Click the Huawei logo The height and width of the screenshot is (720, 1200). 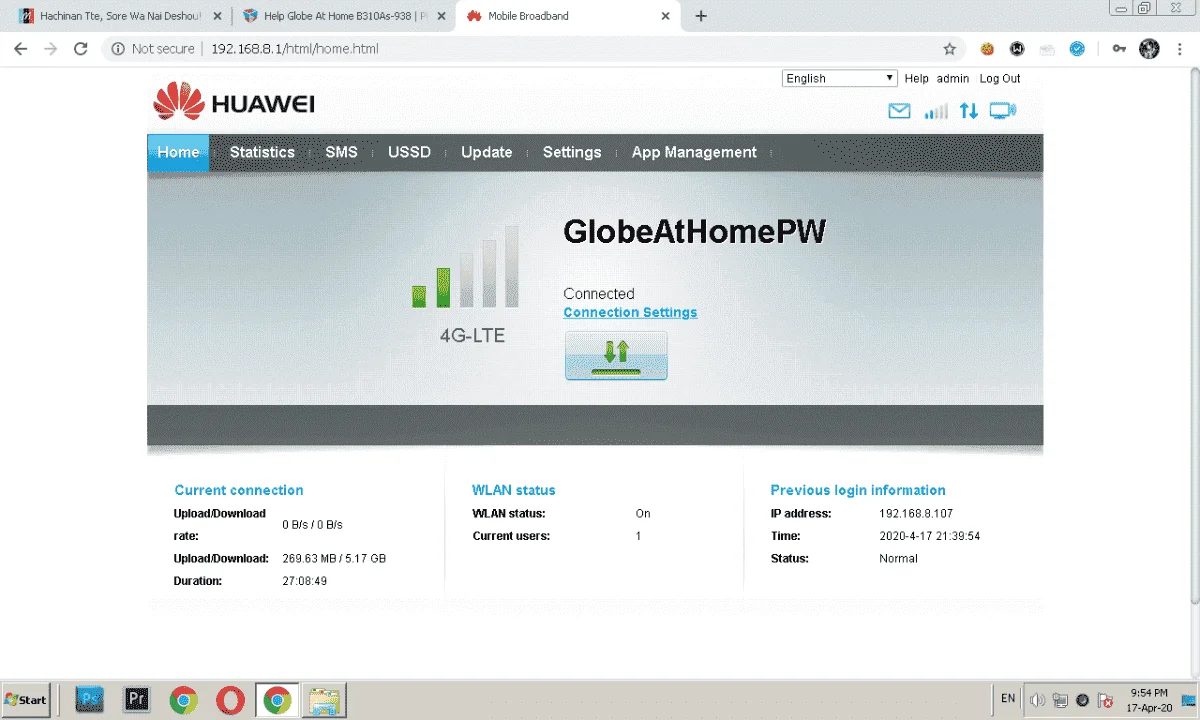234,102
